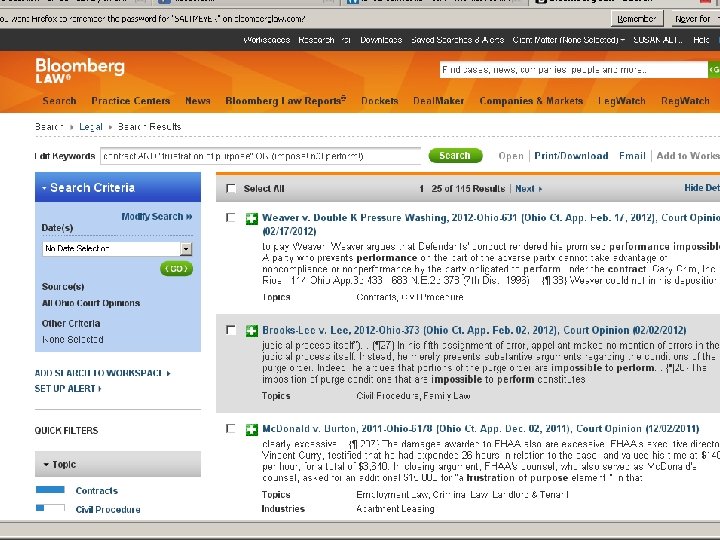Click the green Search button
The image size is (720, 540).
tap(455, 156)
